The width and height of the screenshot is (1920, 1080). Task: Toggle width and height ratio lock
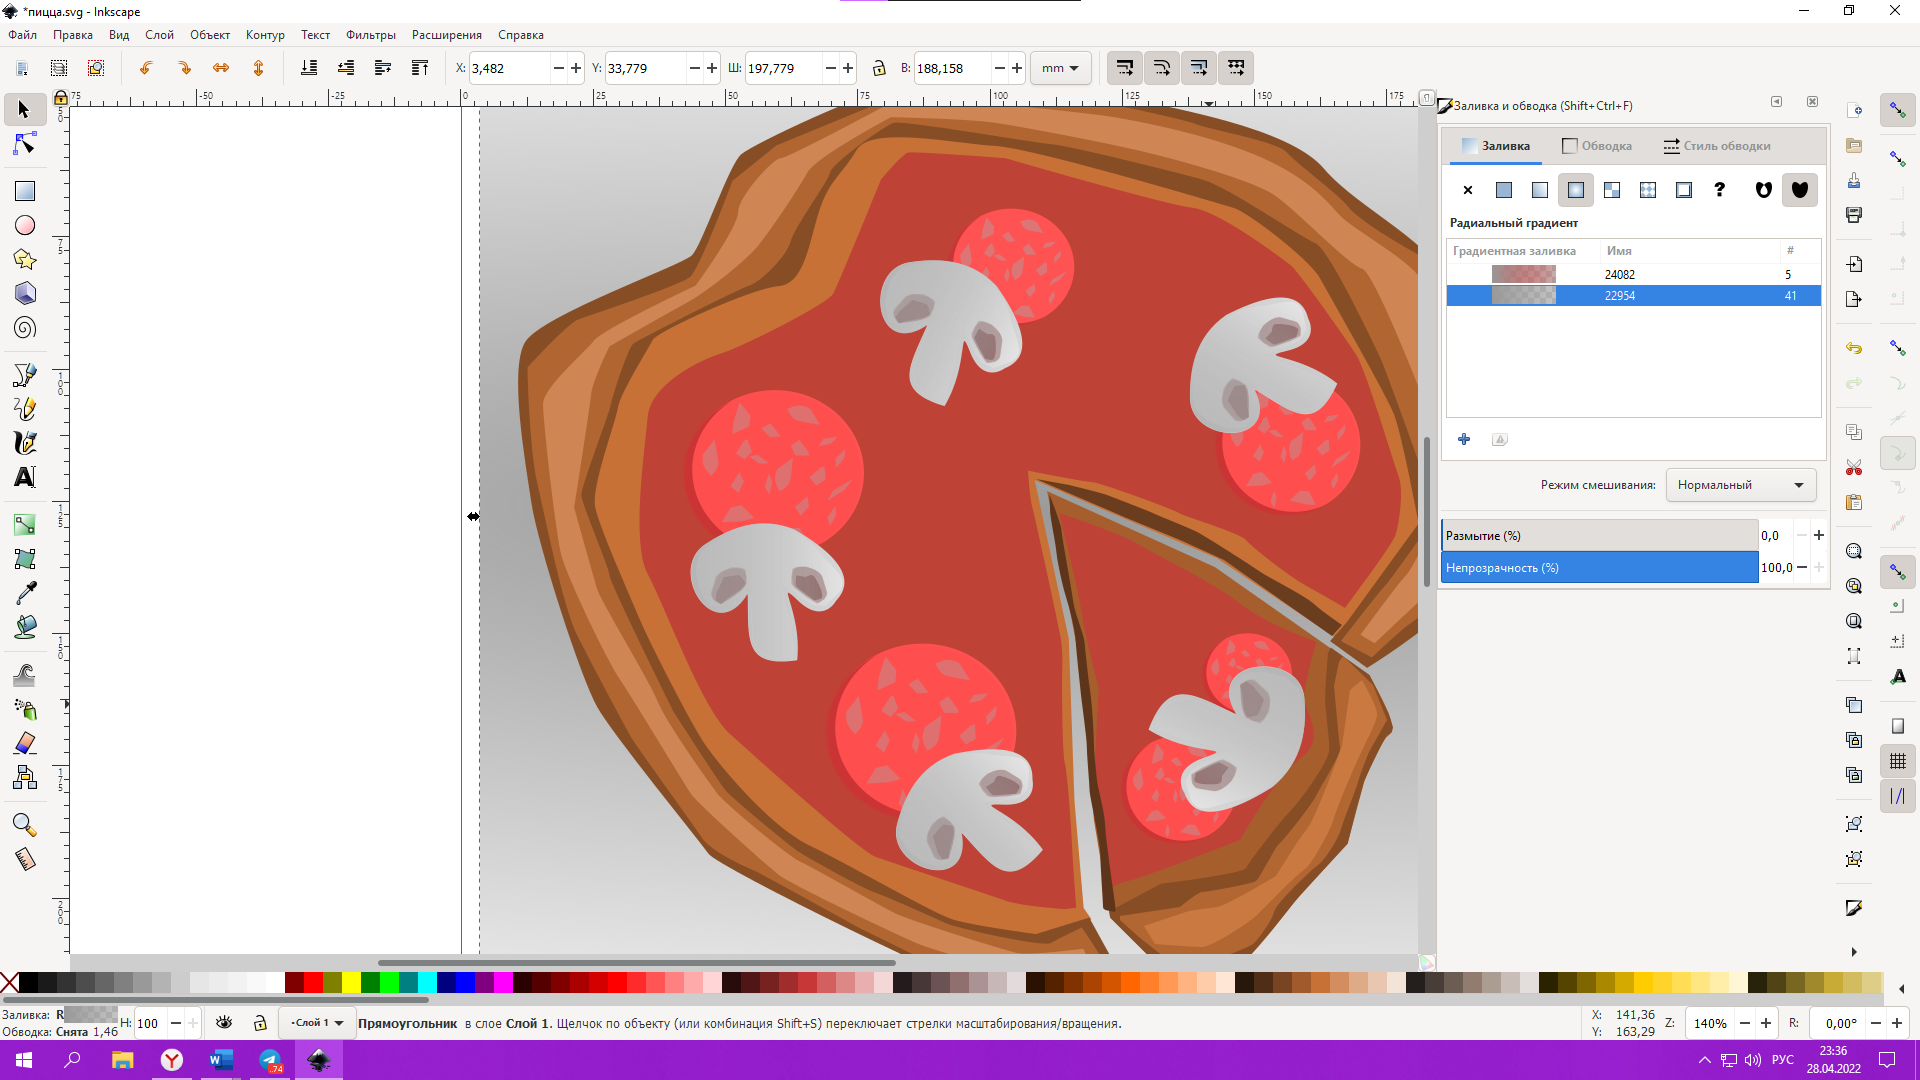click(879, 68)
